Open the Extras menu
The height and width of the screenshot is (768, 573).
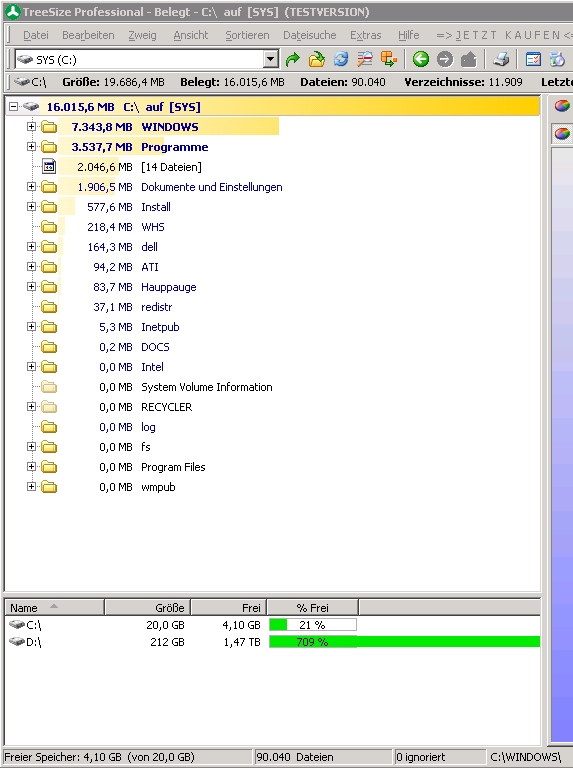point(366,35)
